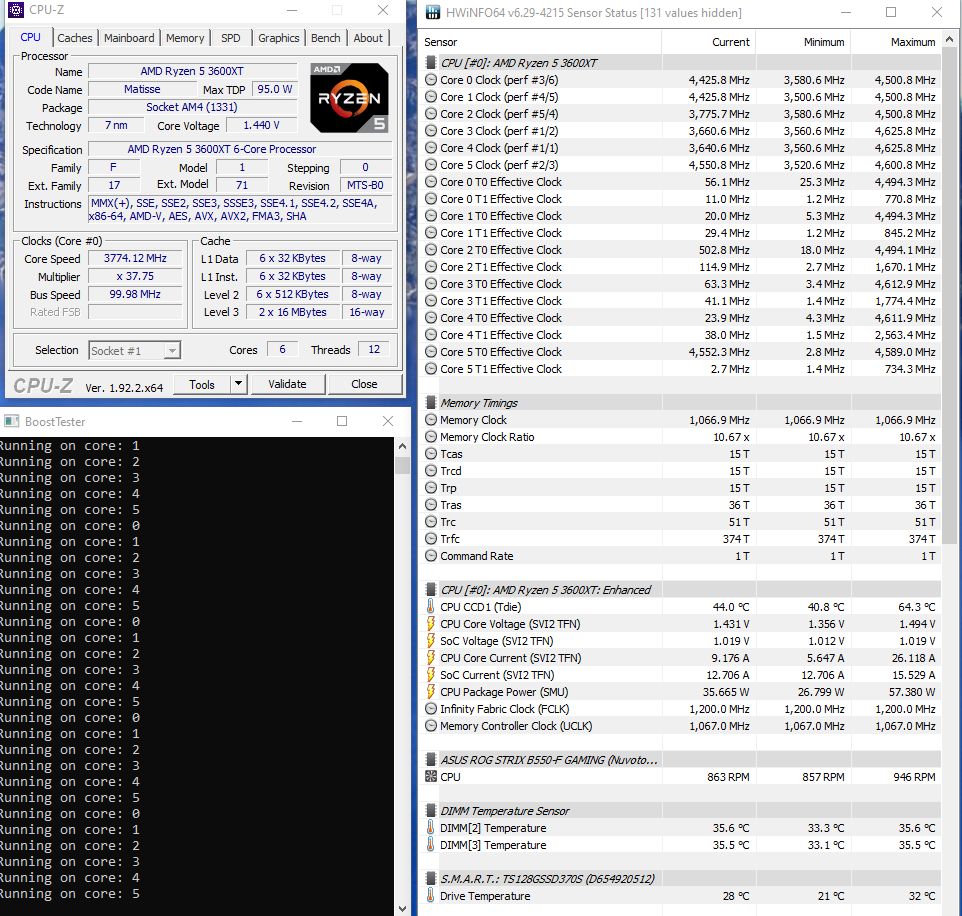Click the Core Speed value field 3774.12 MHz
Viewport: 962px width, 916px height.
coord(135,258)
